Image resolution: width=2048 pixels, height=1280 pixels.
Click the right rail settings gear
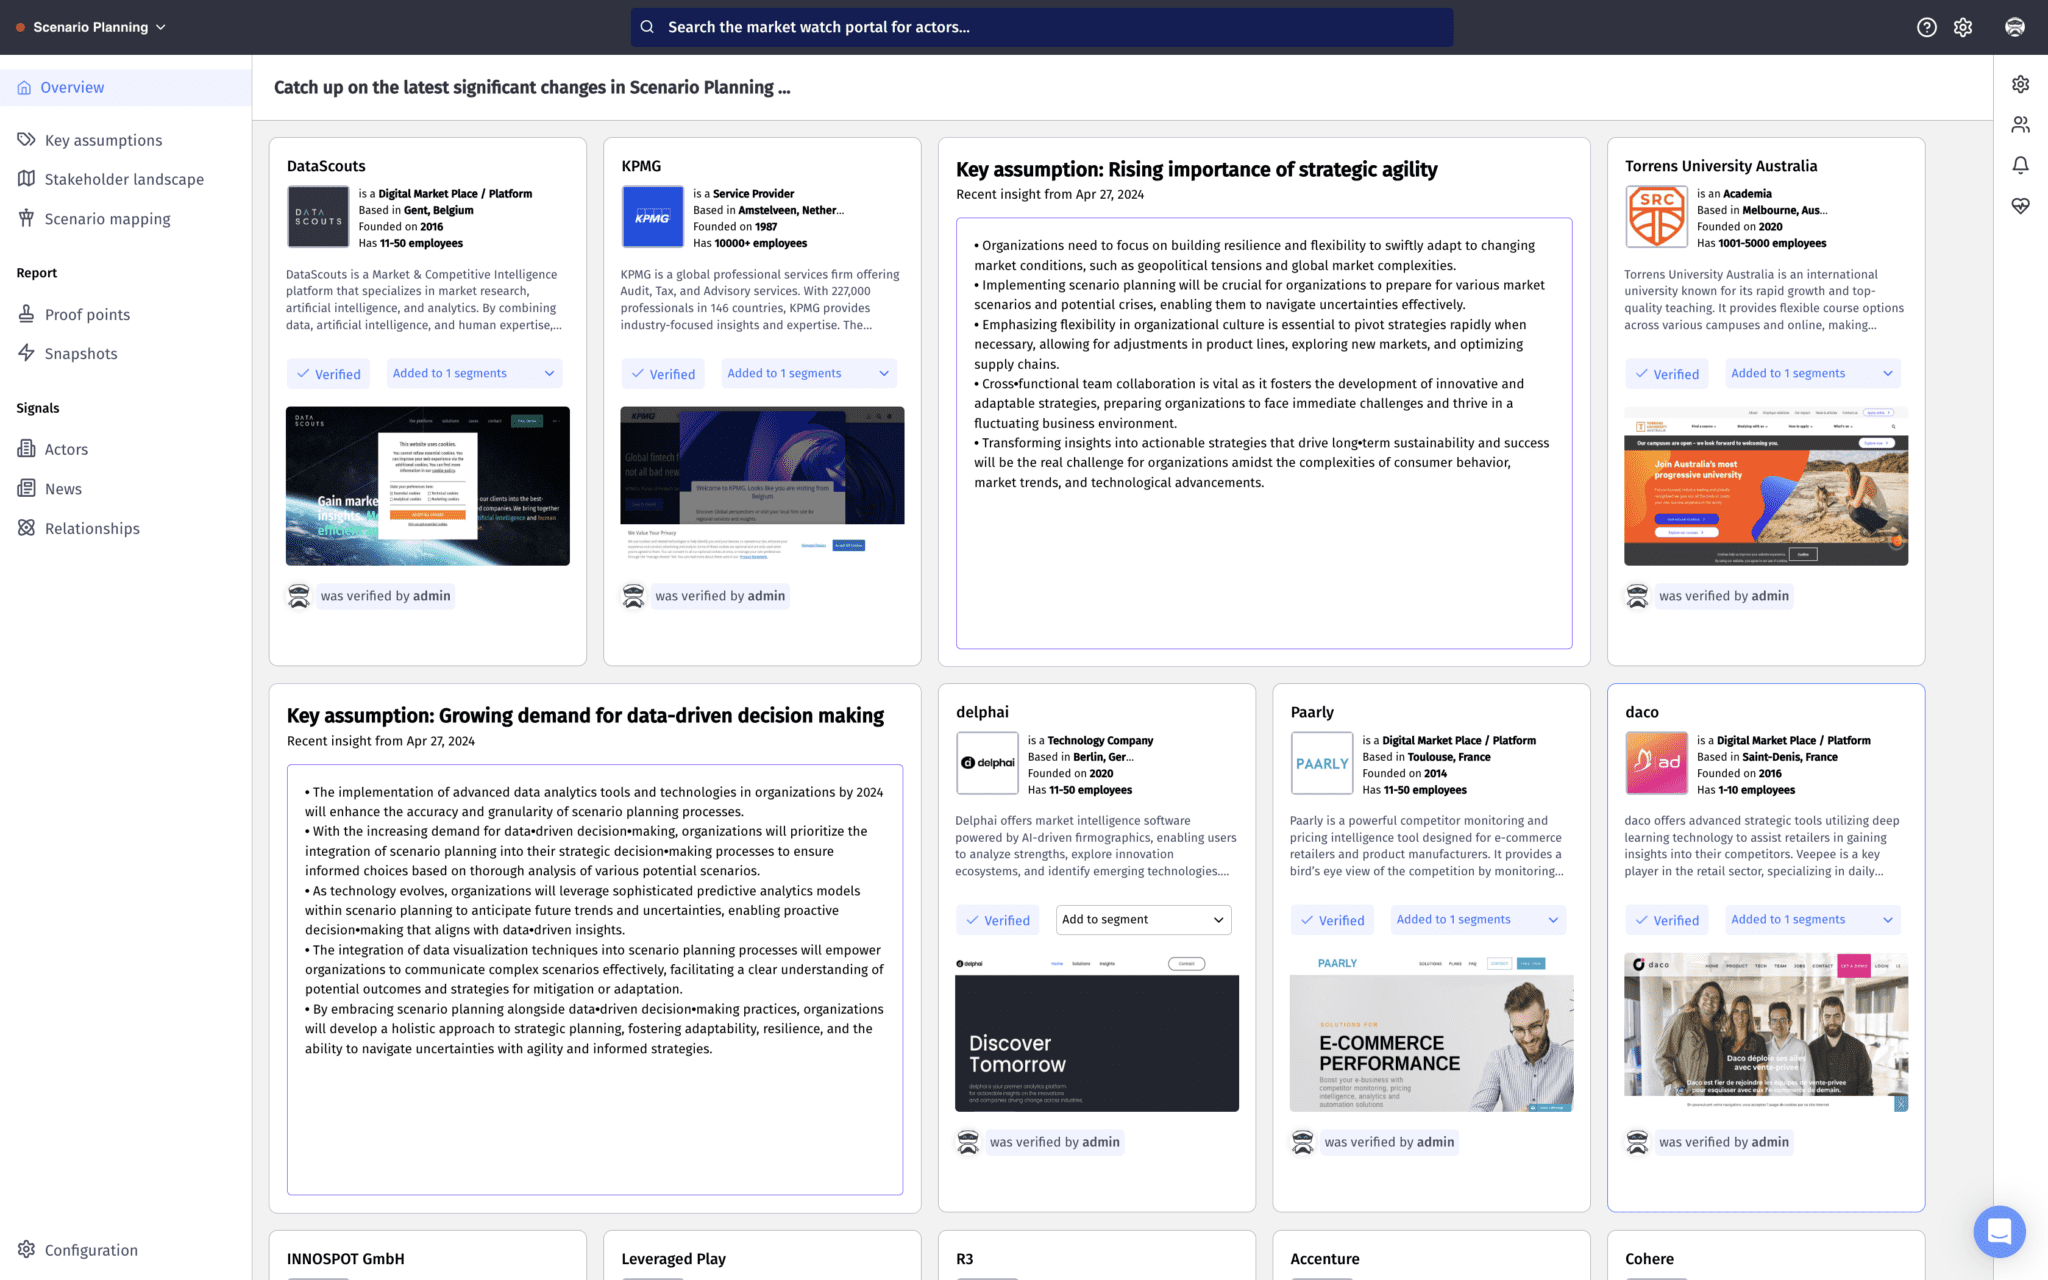pos(2020,84)
